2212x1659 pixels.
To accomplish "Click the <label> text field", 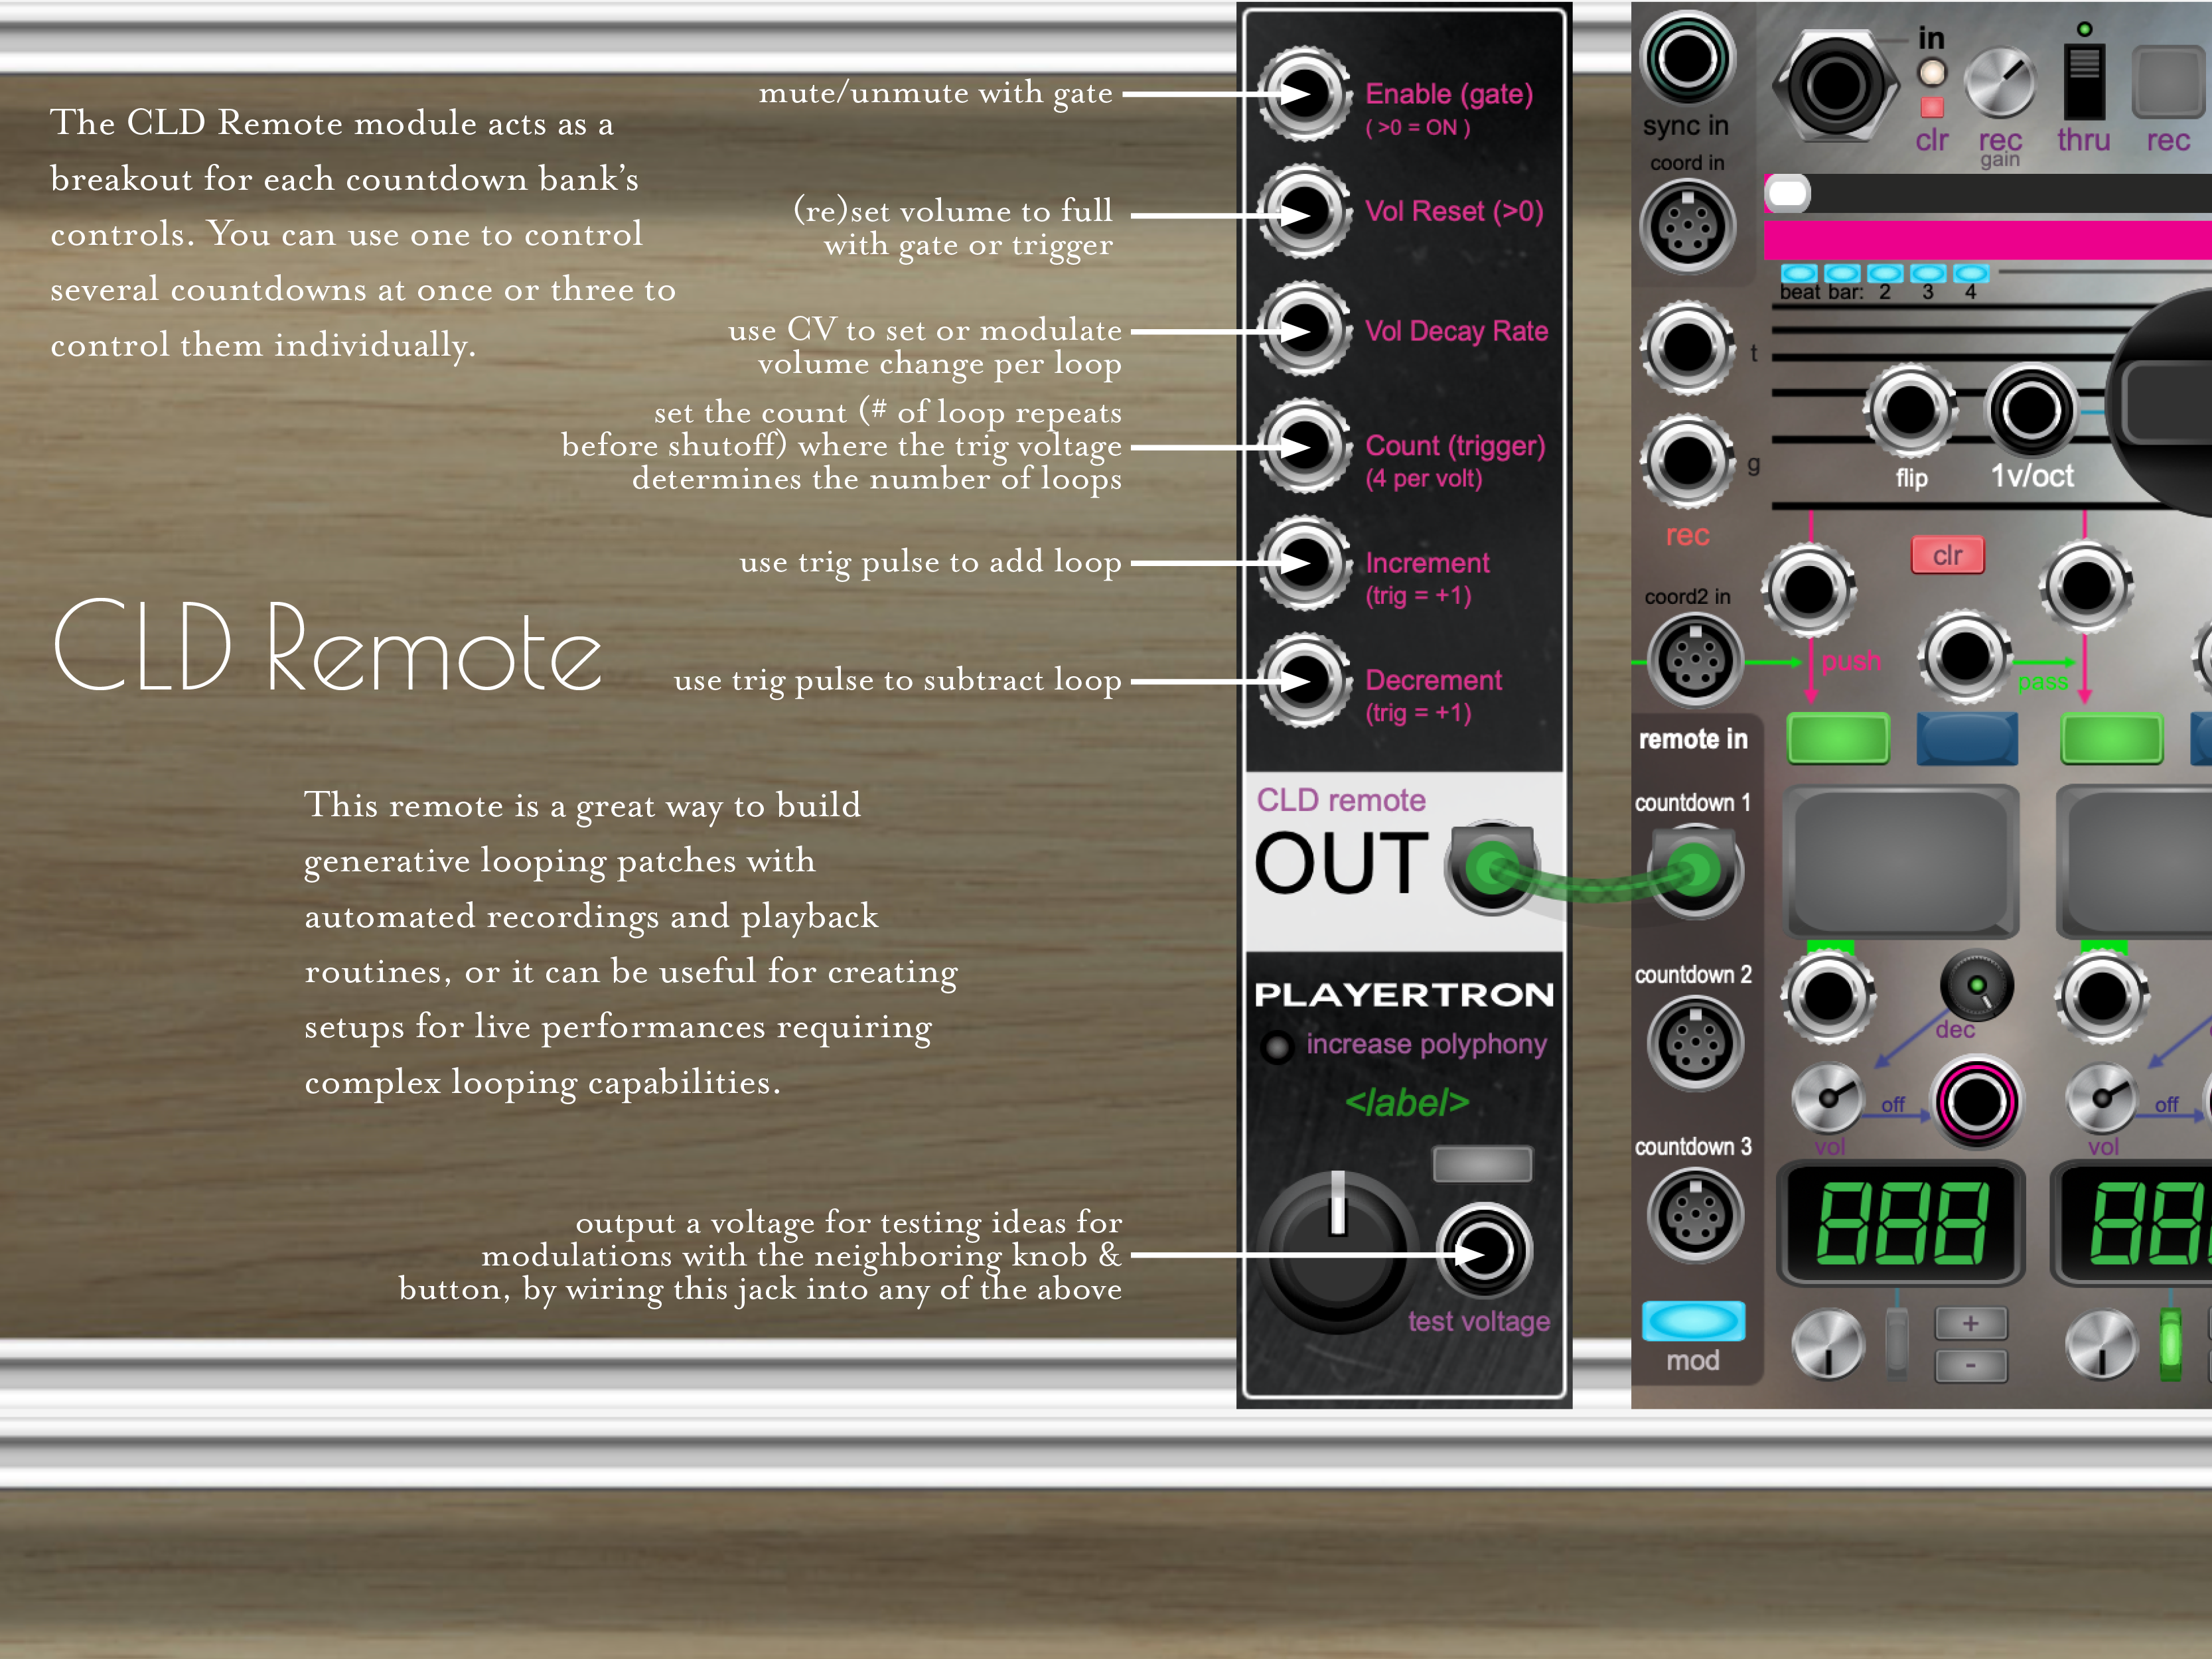I will click(x=1406, y=1103).
